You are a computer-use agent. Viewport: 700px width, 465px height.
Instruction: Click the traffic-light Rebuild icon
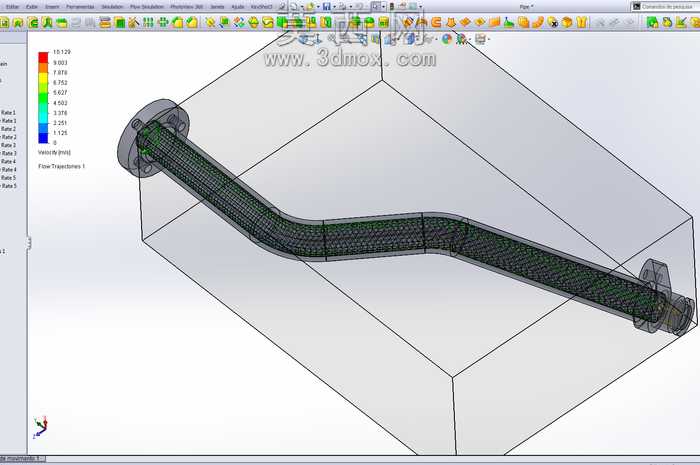[x=392, y=7]
